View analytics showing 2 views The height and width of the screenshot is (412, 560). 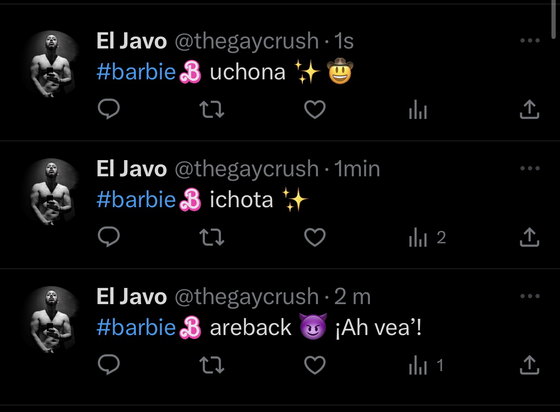427,237
